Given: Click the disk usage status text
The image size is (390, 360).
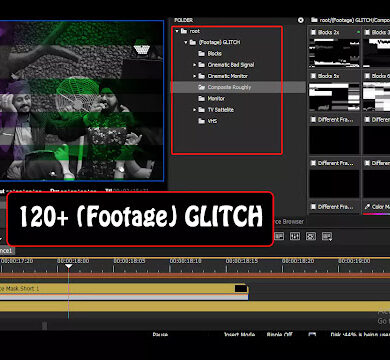Looking at the screenshot, I should [x=360, y=334].
